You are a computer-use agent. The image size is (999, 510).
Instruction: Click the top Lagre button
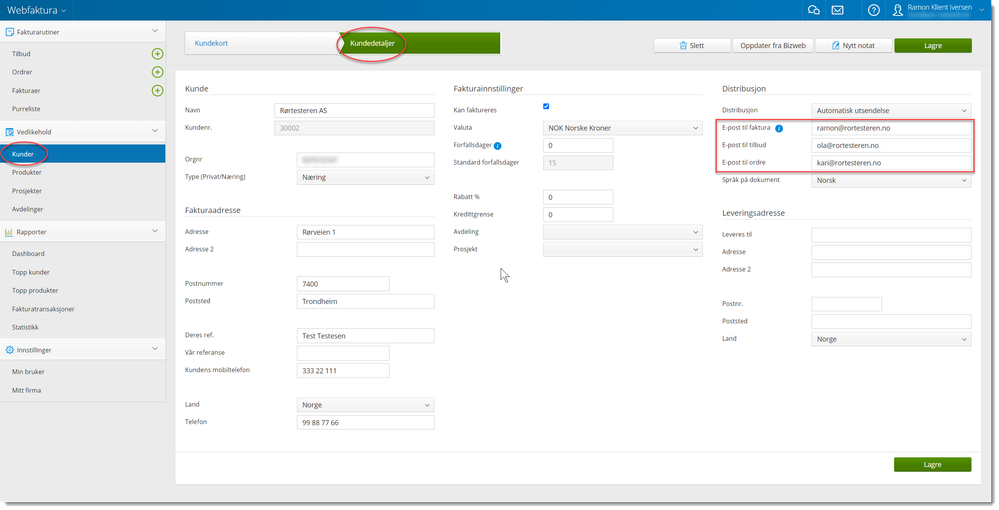(932, 45)
